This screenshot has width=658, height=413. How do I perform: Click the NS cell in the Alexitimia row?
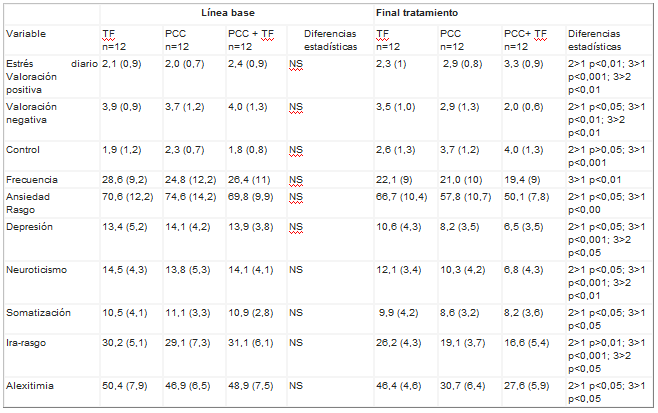click(295, 384)
